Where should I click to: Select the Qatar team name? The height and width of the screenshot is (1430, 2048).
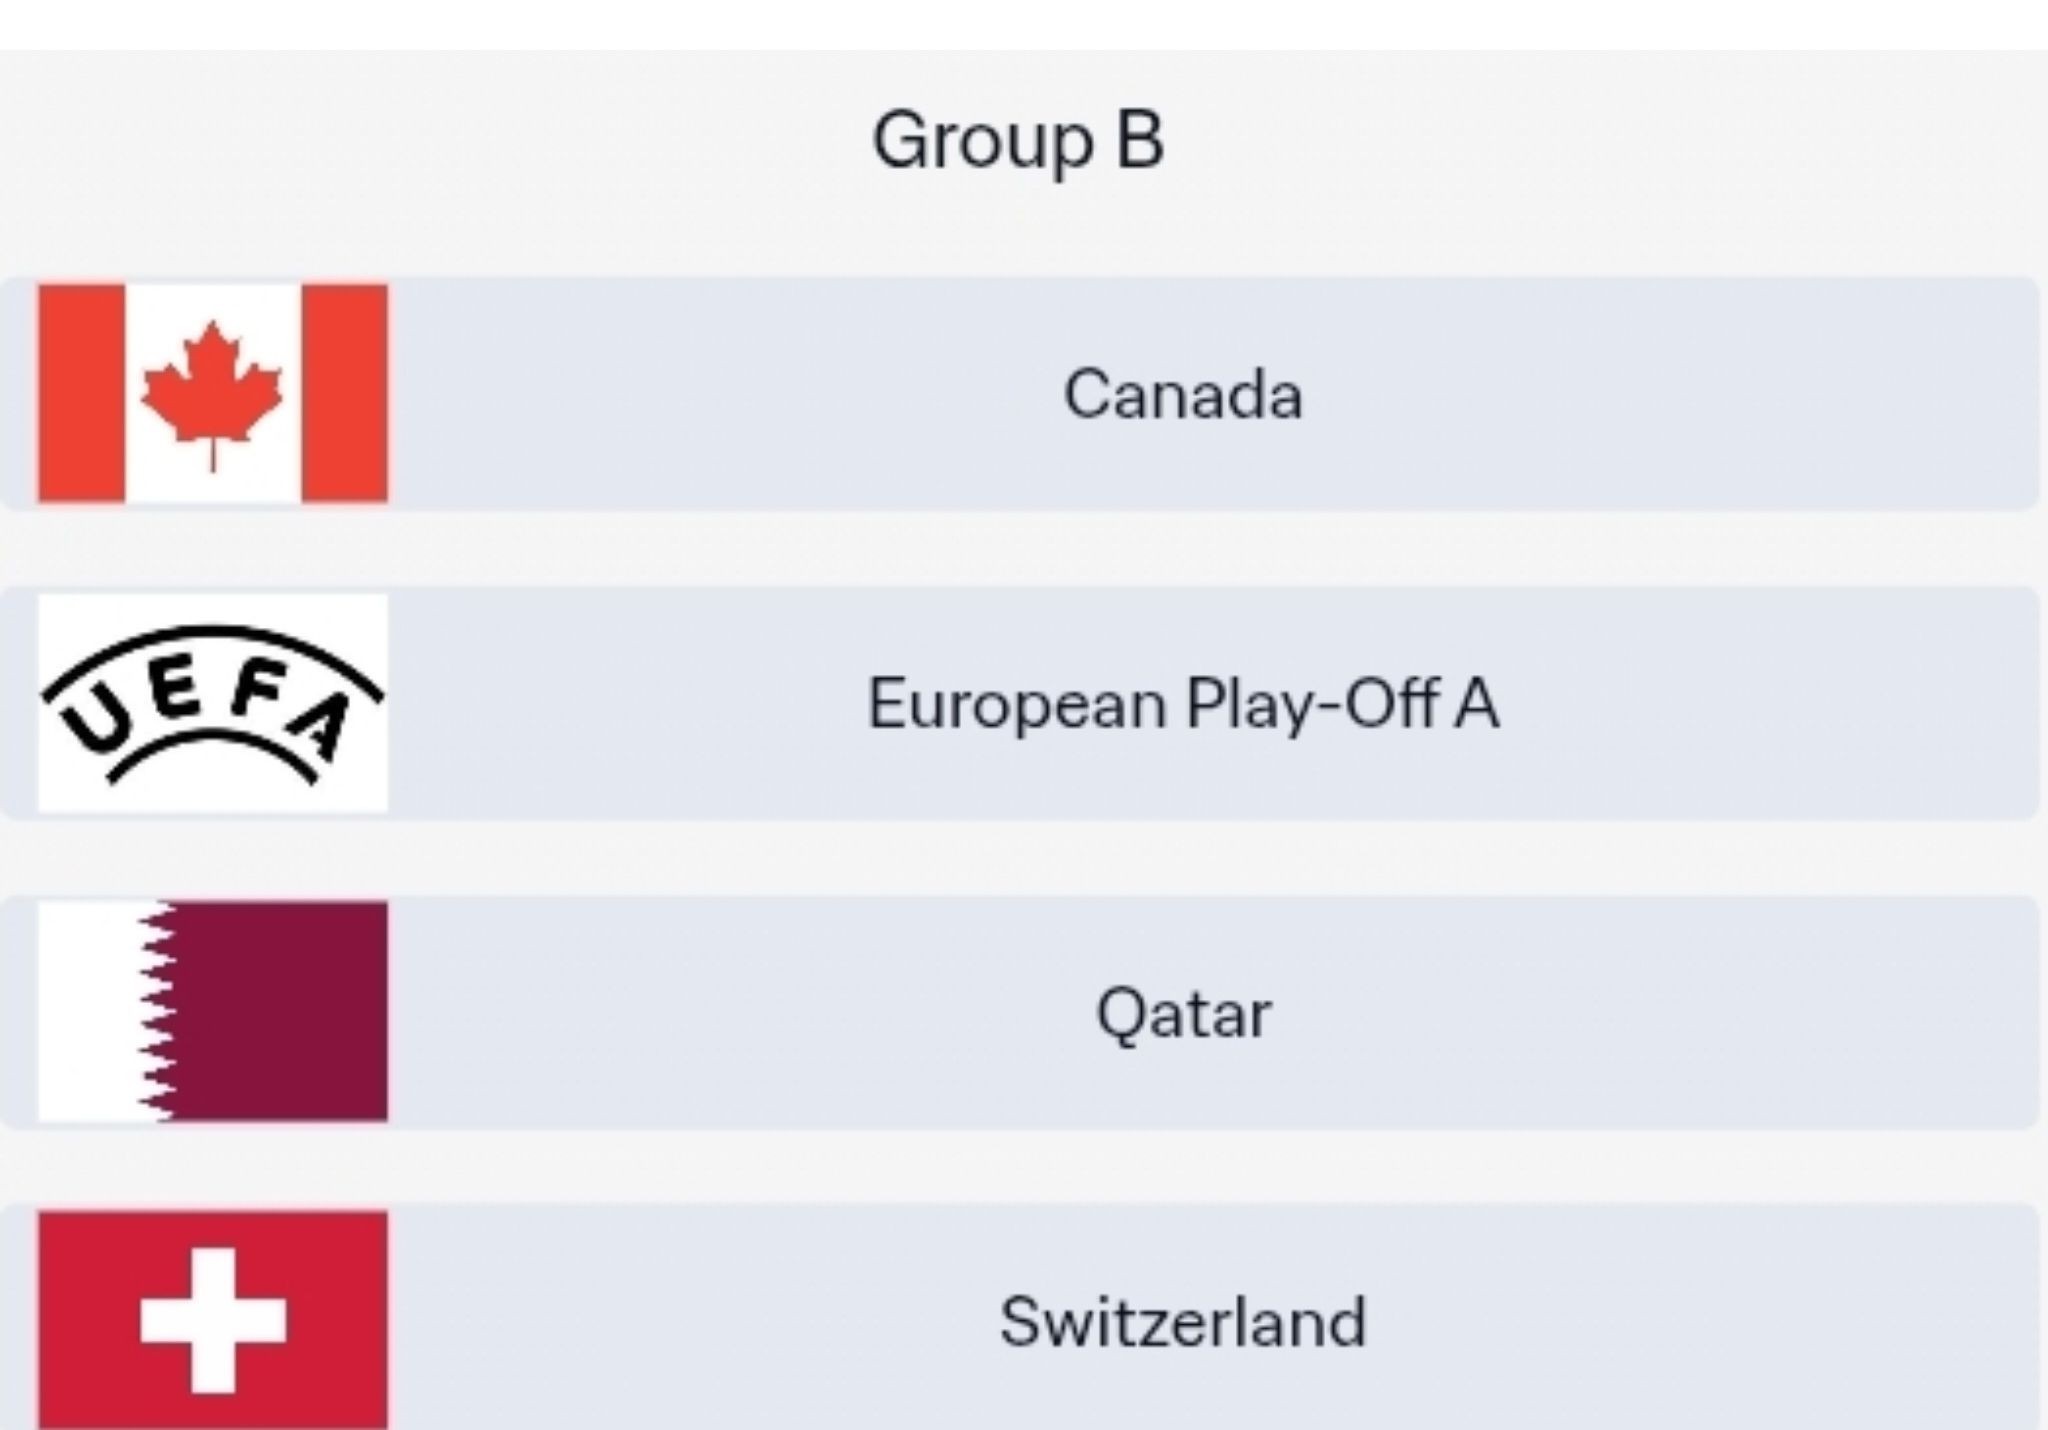click(x=1183, y=1014)
